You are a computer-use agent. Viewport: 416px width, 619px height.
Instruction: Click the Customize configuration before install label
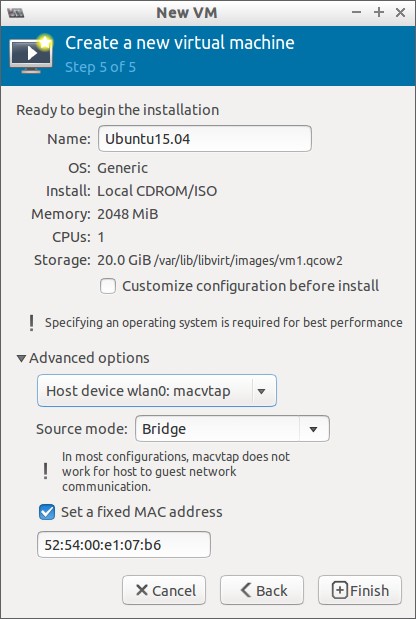(251, 286)
